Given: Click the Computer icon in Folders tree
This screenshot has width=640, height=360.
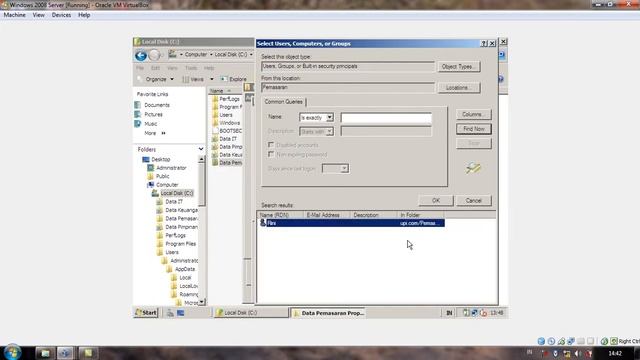Looking at the screenshot, I should click(151, 184).
